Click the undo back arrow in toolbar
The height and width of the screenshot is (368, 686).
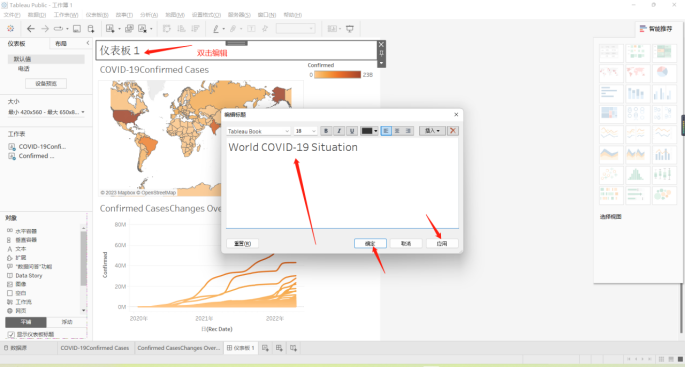tap(31, 28)
